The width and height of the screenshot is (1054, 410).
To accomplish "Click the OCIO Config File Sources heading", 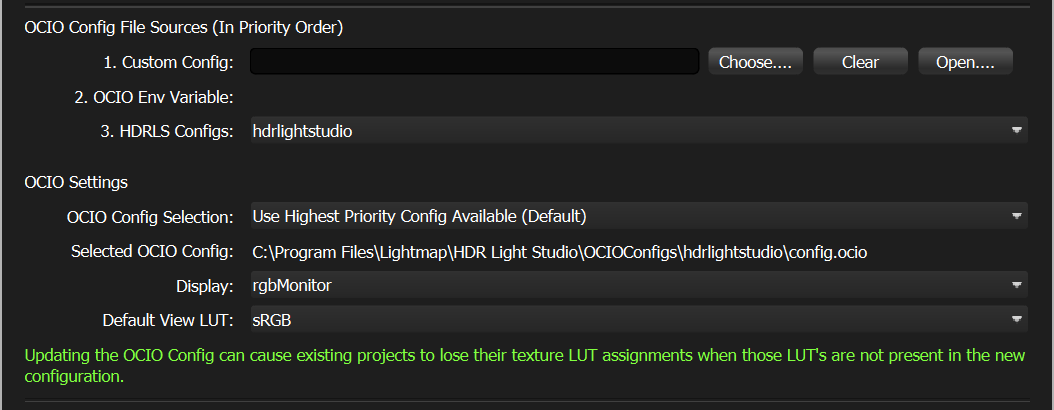I will pos(184,28).
